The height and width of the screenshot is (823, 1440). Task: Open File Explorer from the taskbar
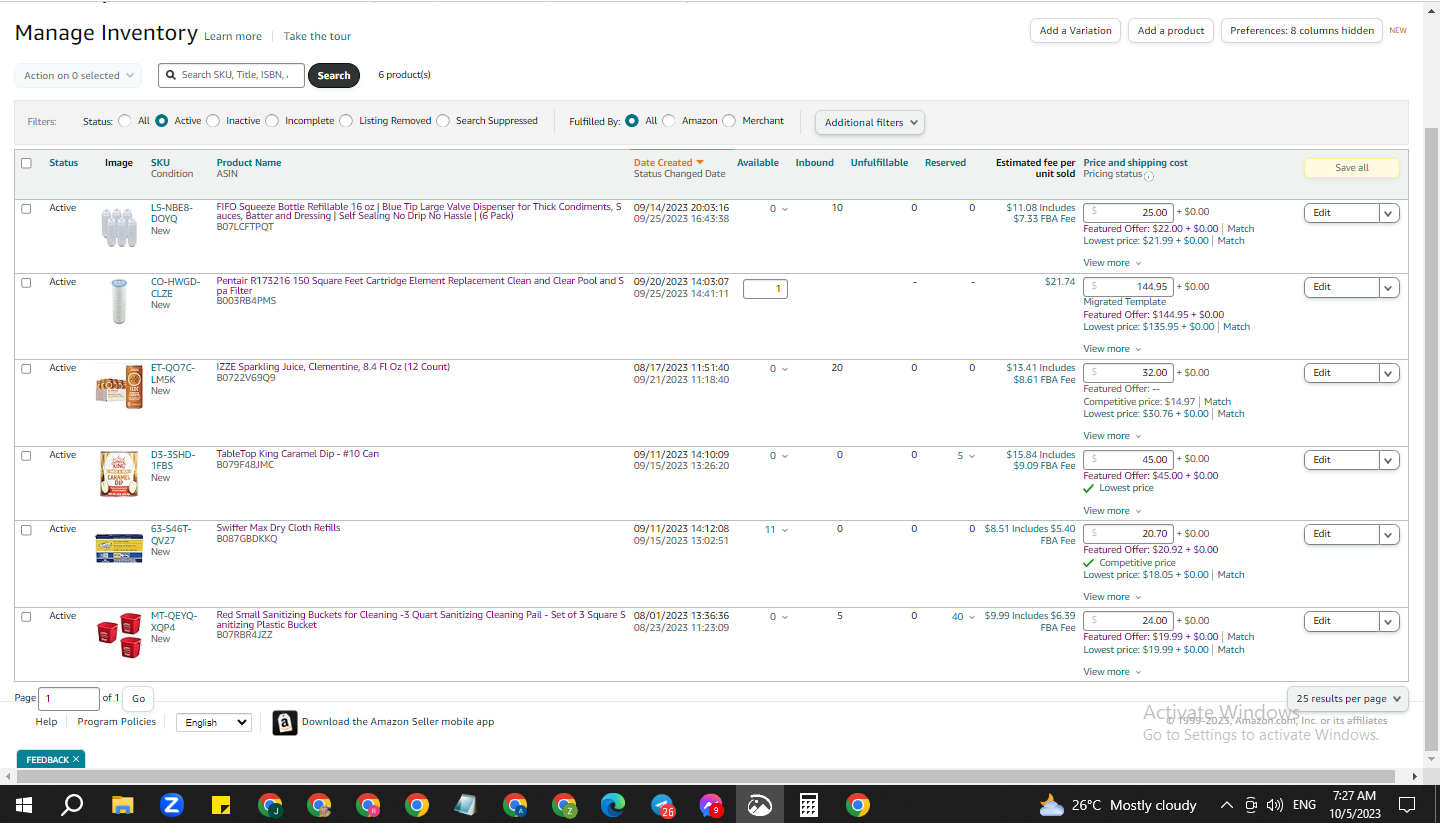click(122, 805)
